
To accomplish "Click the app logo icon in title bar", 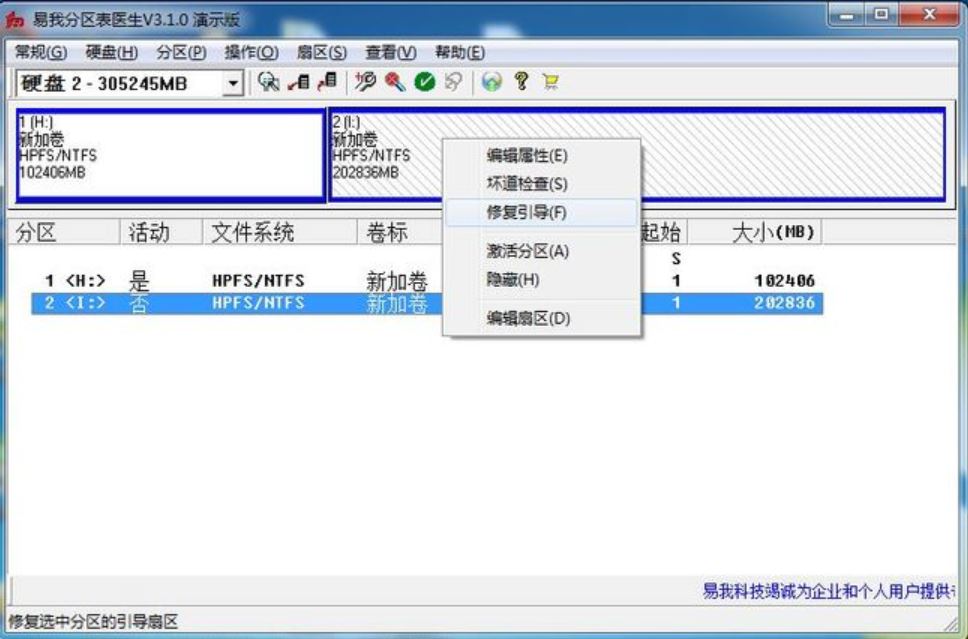I will [x=15, y=20].
